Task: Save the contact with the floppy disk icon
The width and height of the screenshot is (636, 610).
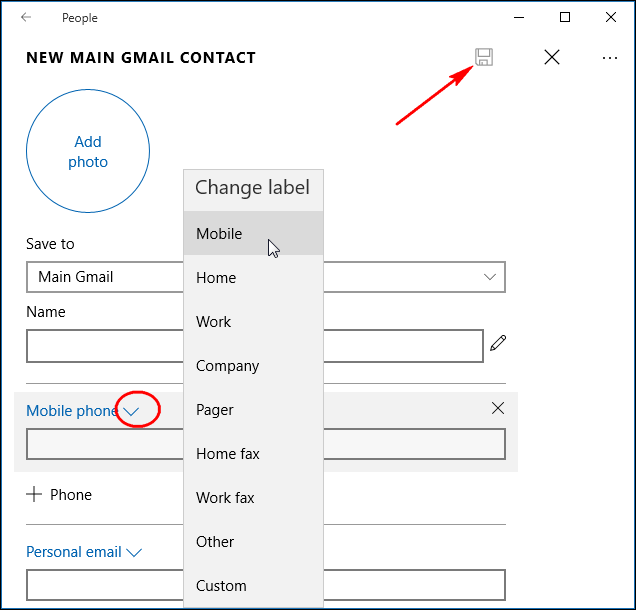Action: [x=484, y=57]
